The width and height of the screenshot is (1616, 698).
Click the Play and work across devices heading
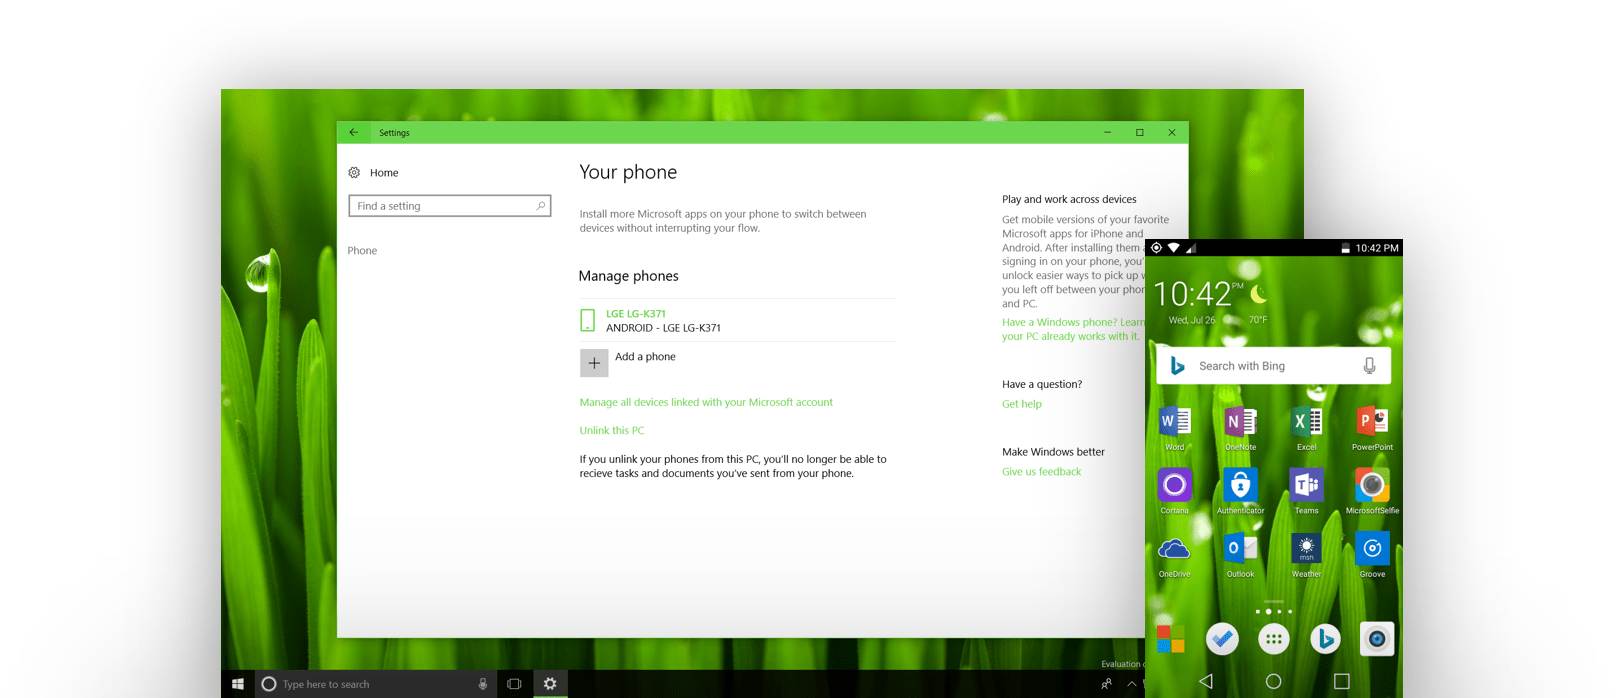point(1069,199)
